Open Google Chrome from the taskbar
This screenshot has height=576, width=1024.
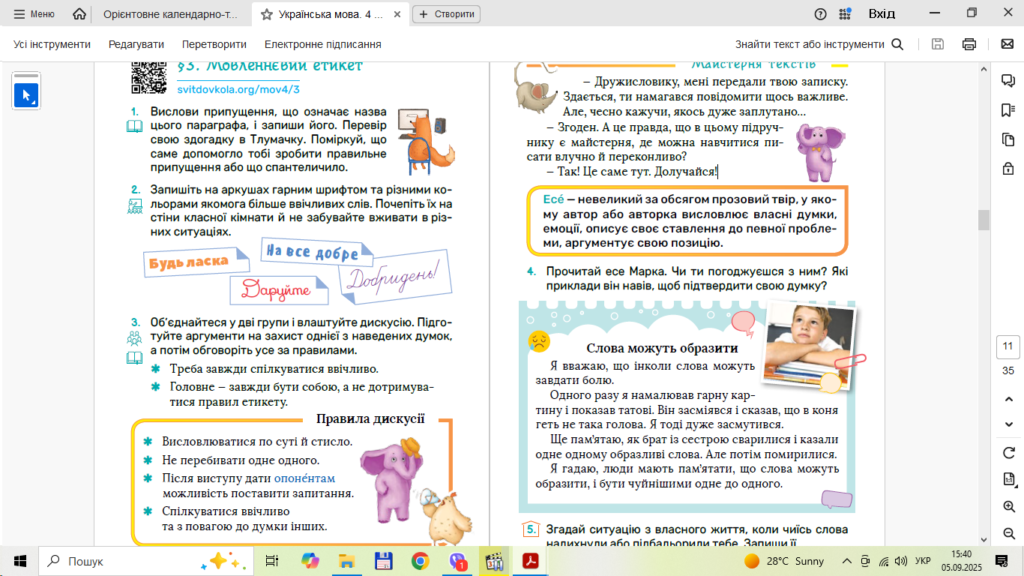[420, 561]
